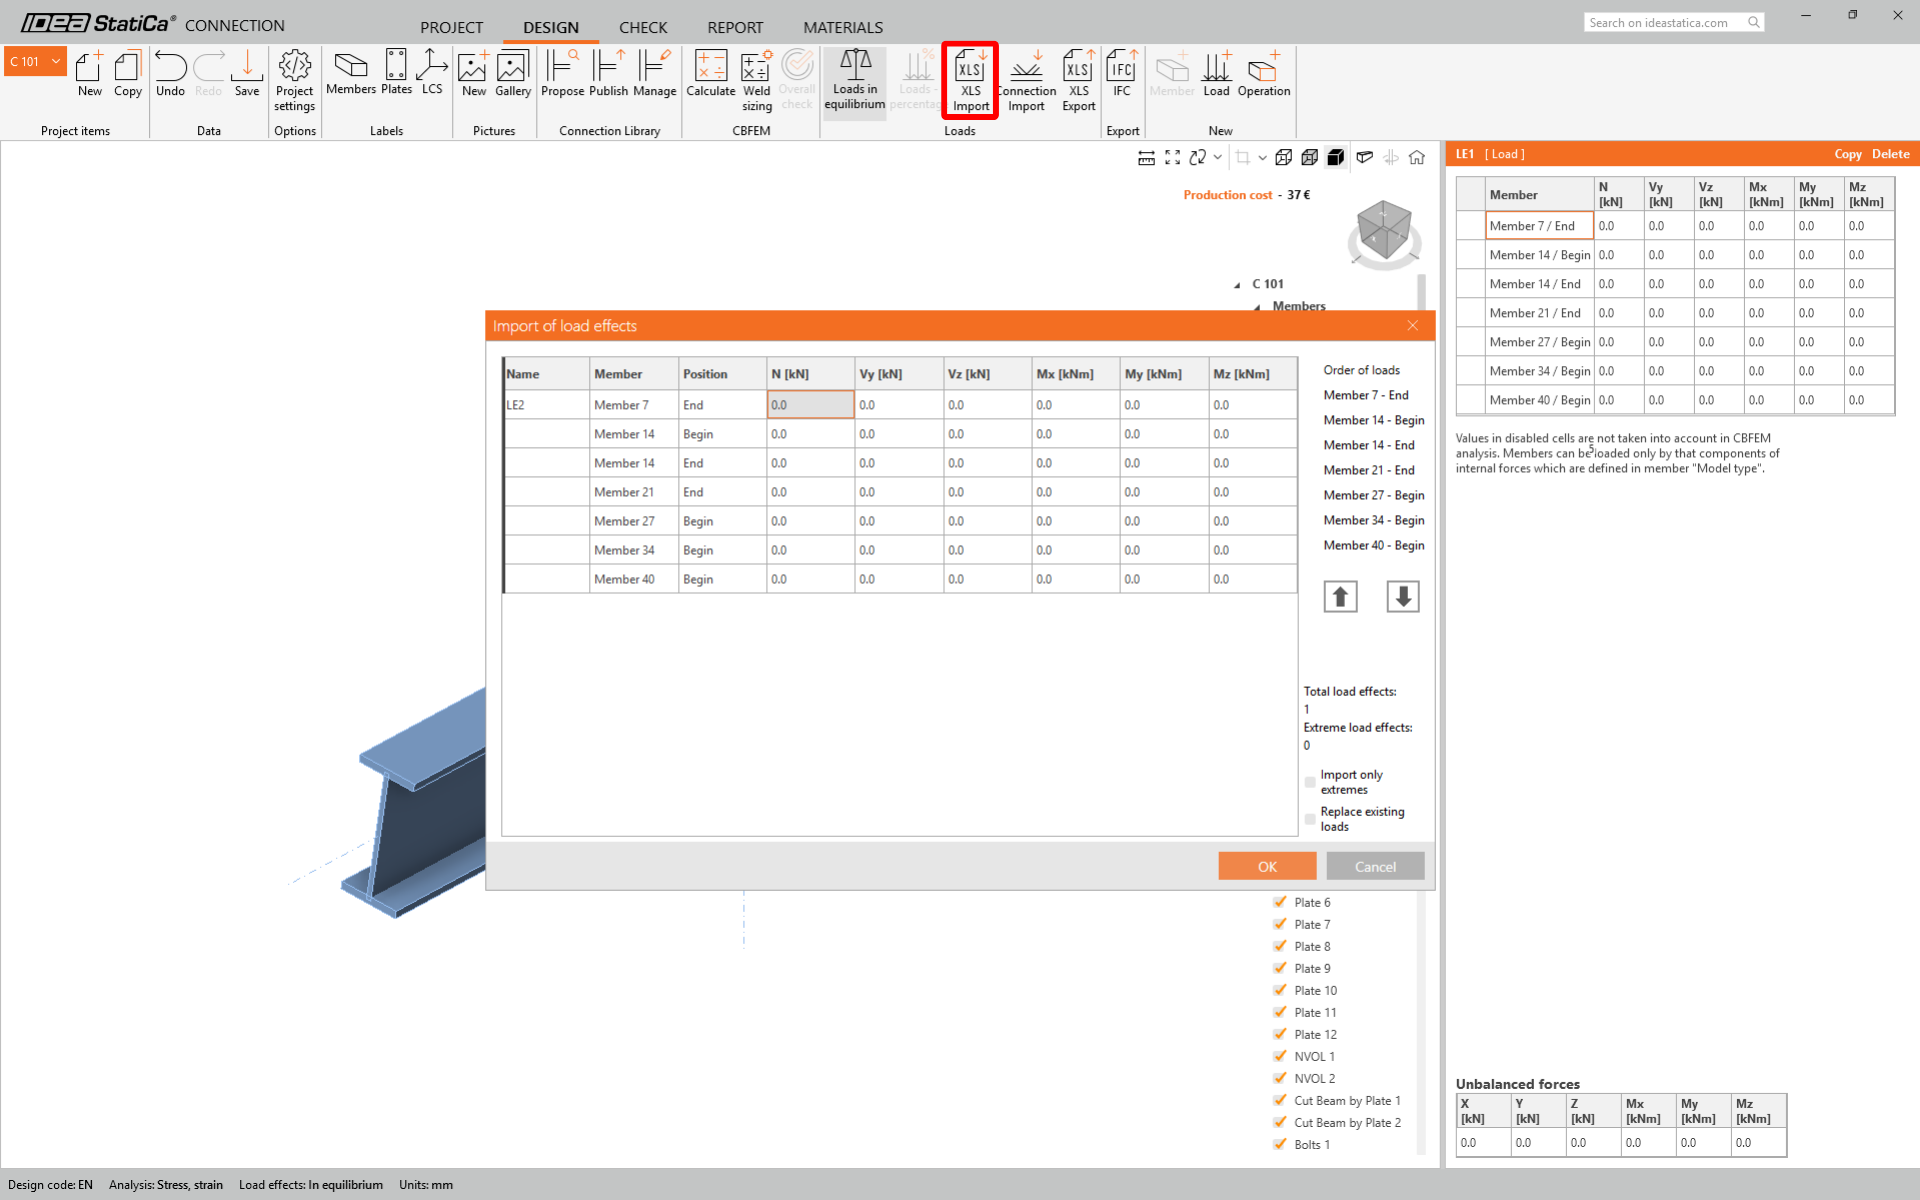Uncheck Plate 10 visibility checkbox
1920x1200 pixels.
click(x=1280, y=990)
